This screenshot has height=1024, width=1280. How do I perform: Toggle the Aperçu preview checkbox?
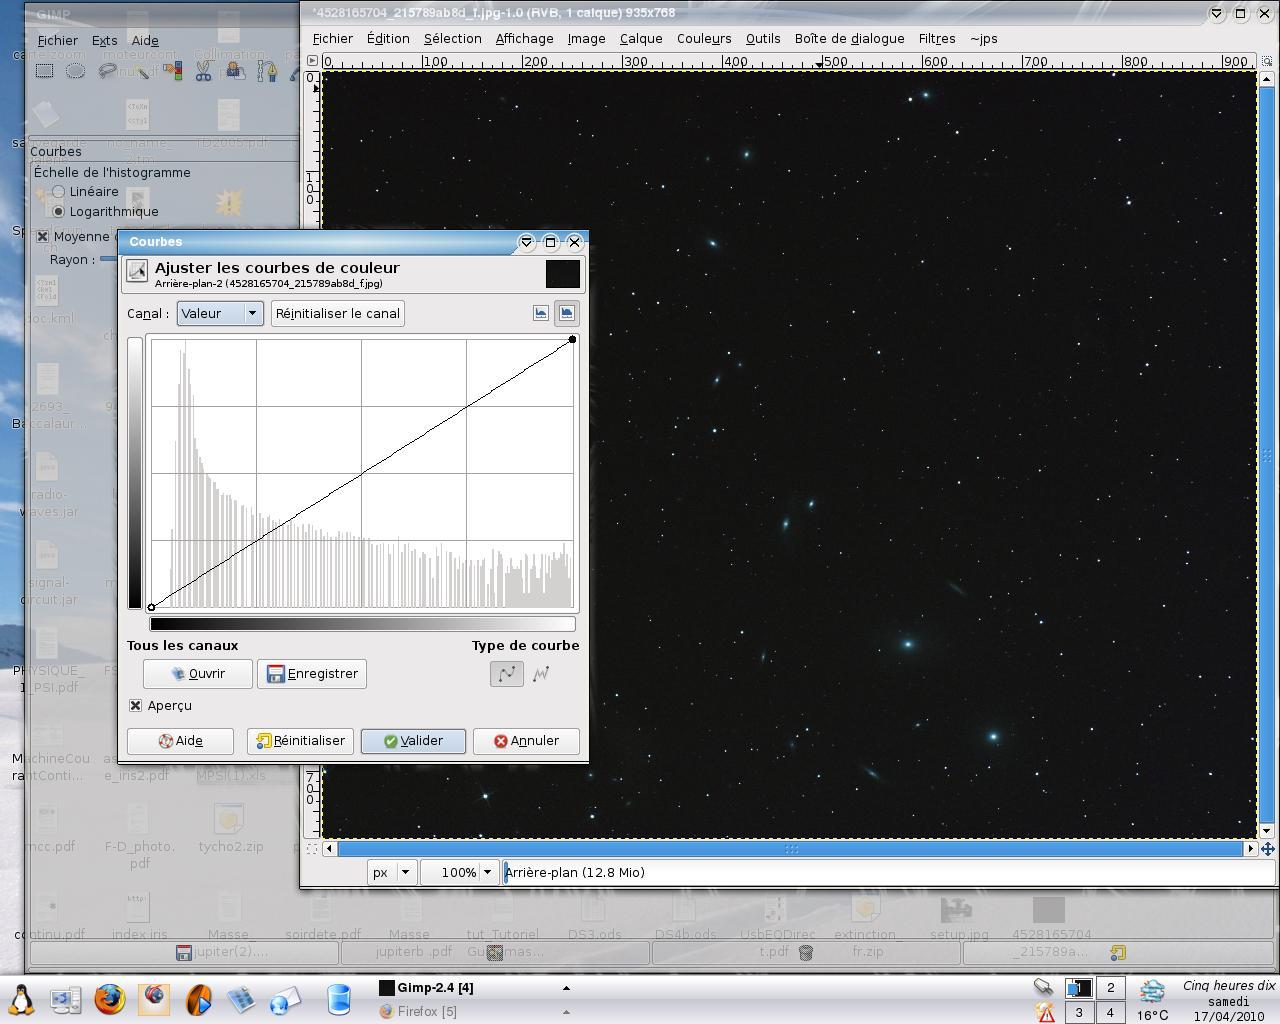pyautogui.click(x=136, y=706)
